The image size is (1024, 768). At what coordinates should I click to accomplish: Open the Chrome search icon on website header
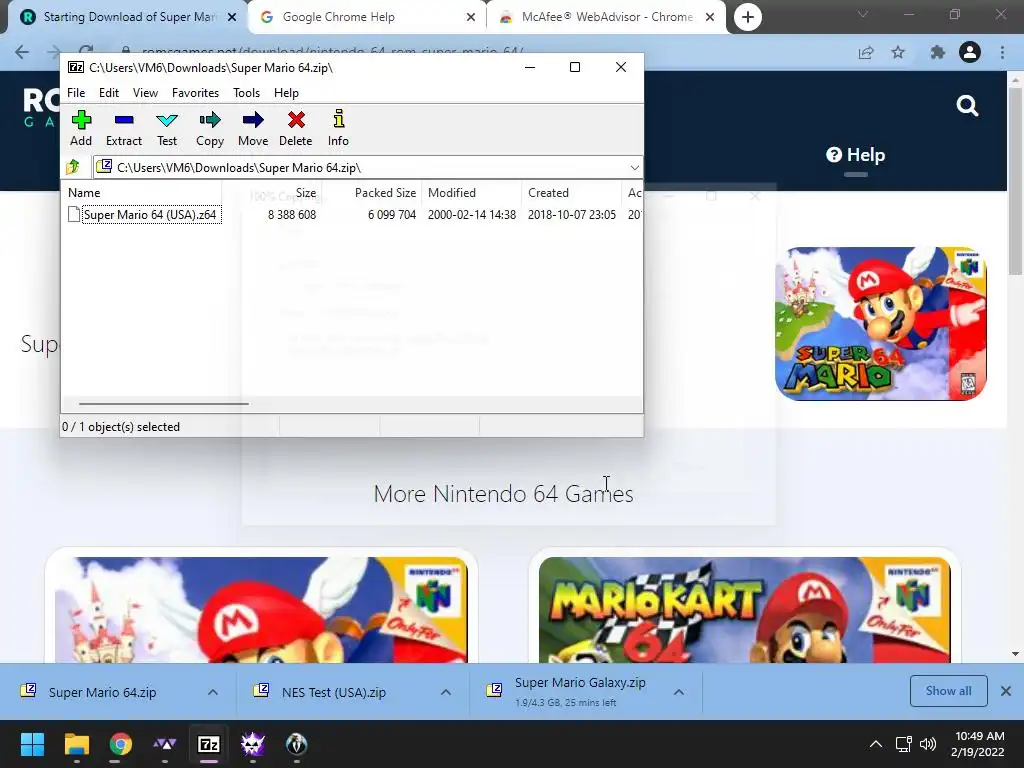click(x=967, y=105)
